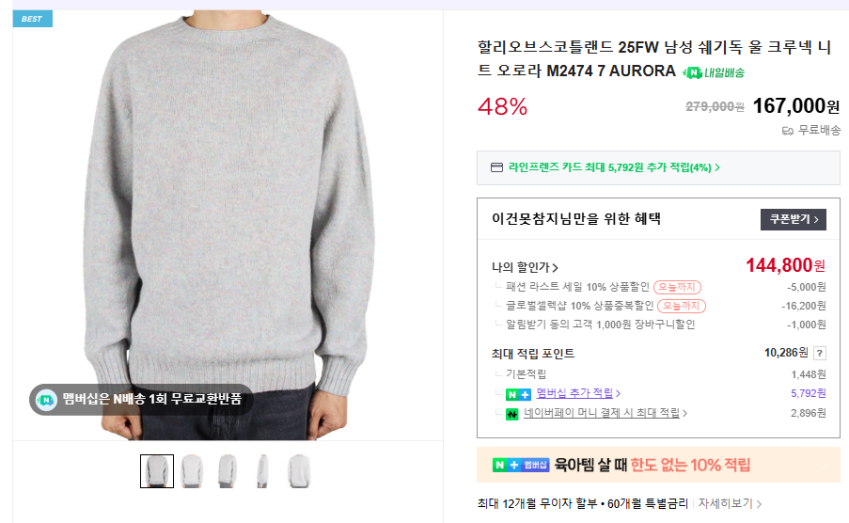This screenshot has width=849, height=523.
Task: Select the fourth side-view thumbnail
Action: [x=263, y=471]
